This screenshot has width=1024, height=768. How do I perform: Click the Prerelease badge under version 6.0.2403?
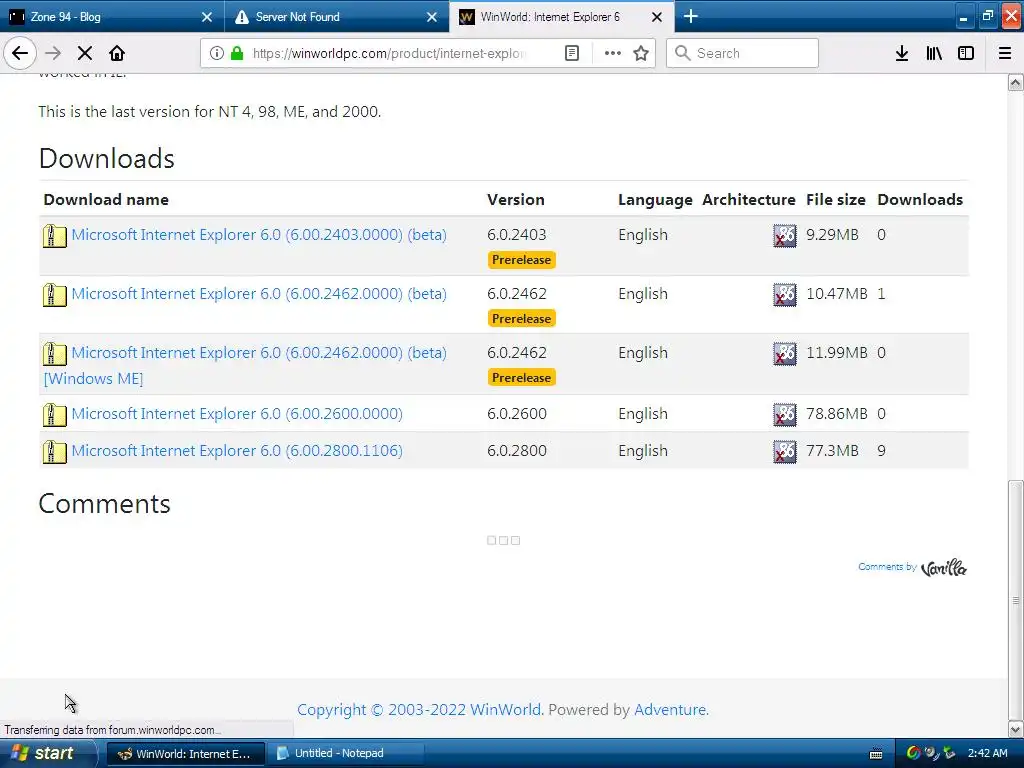click(x=521, y=260)
